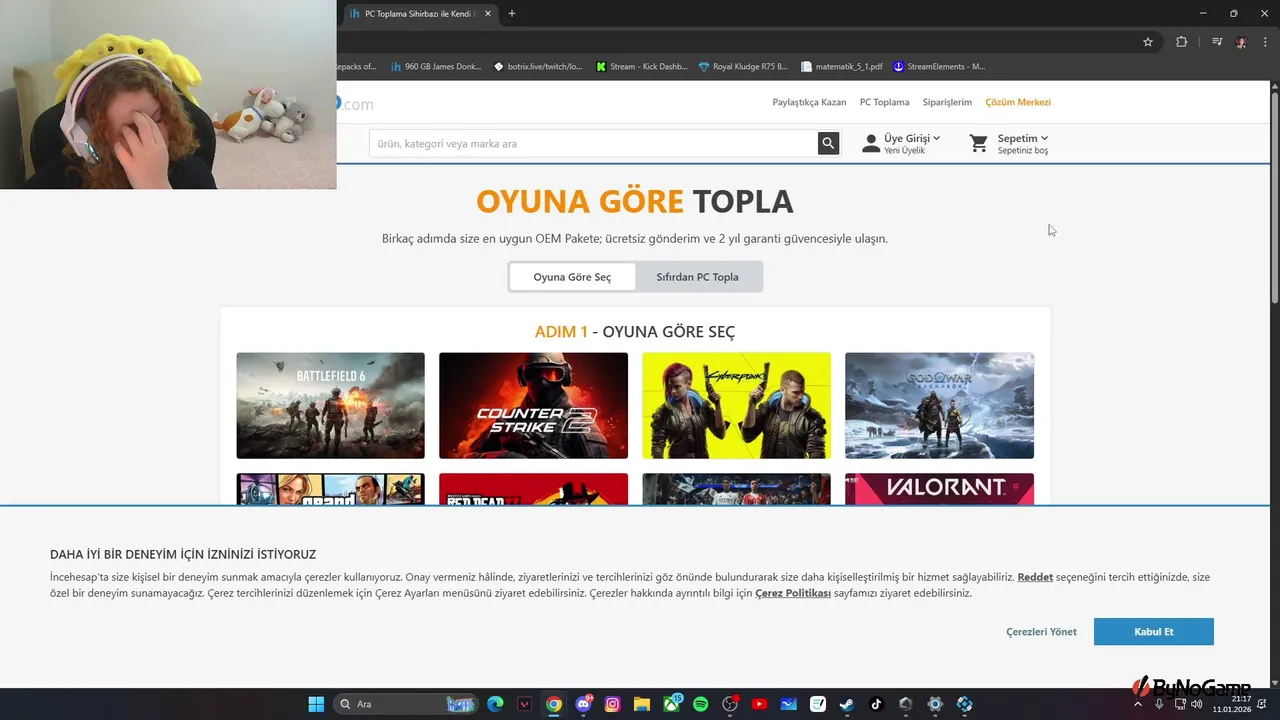
Task: Open the StreamElements bookmark
Action: pos(939,67)
